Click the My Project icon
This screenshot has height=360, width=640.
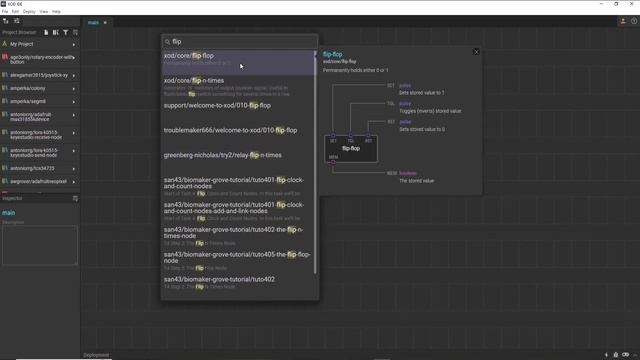tap(5, 44)
